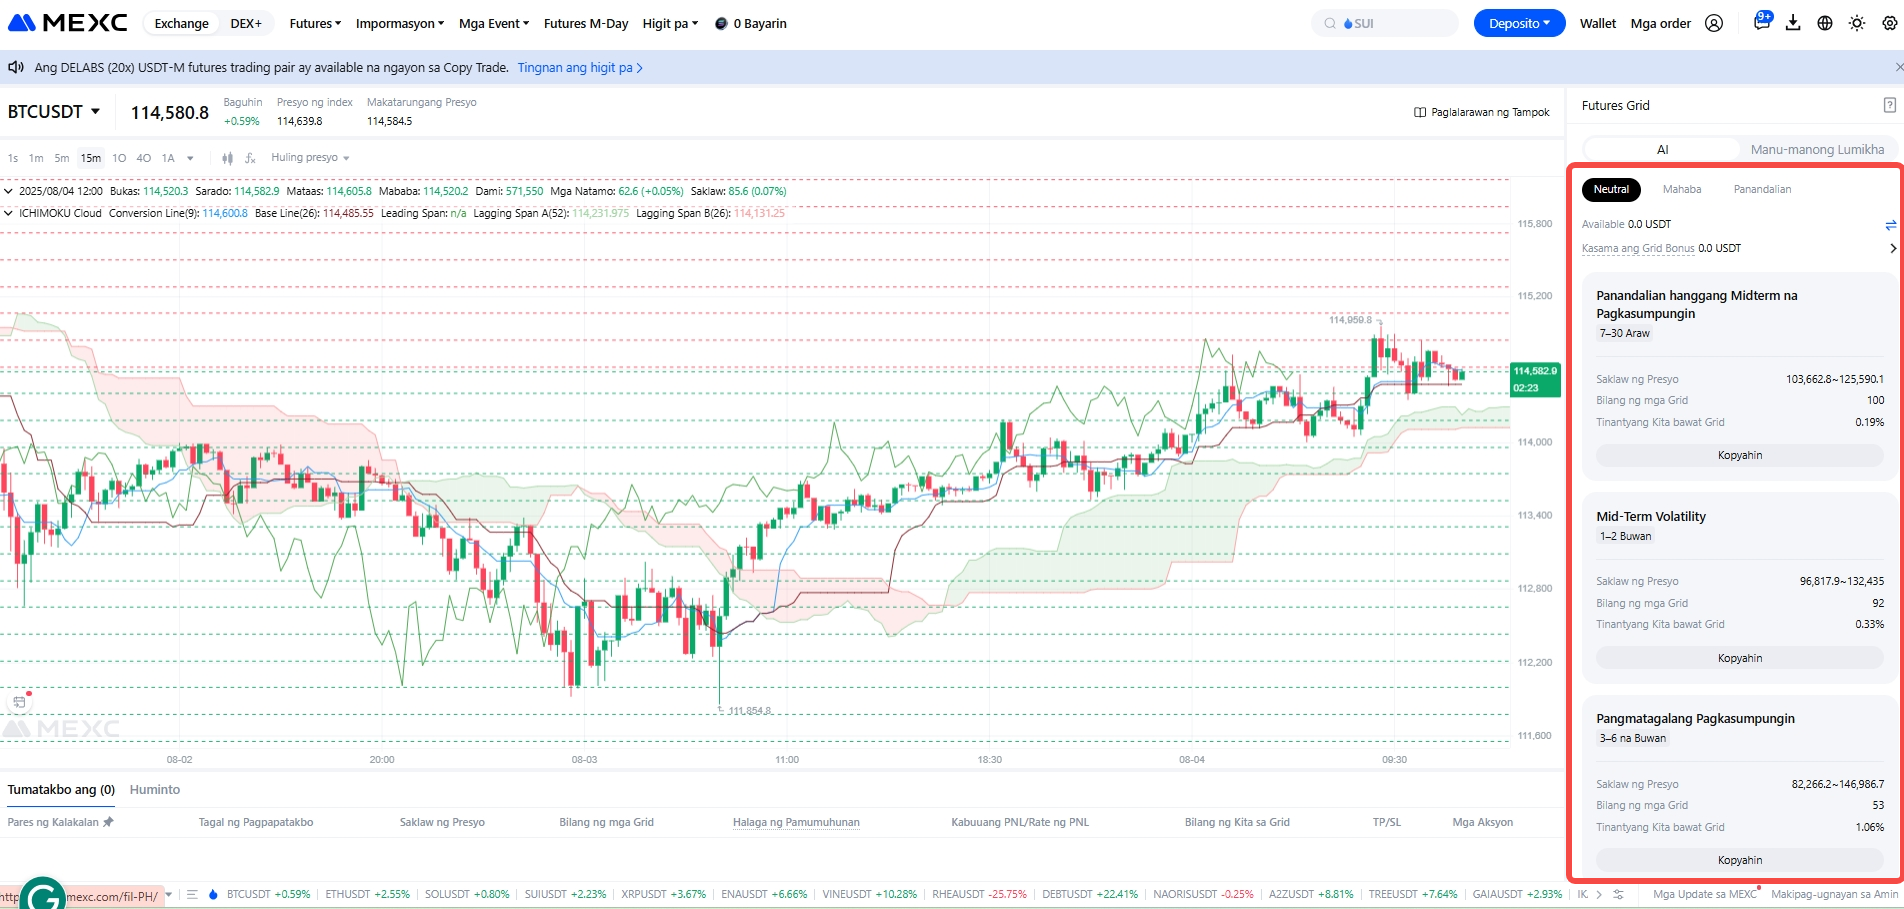Switch to DEX+ mode

coord(246,23)
